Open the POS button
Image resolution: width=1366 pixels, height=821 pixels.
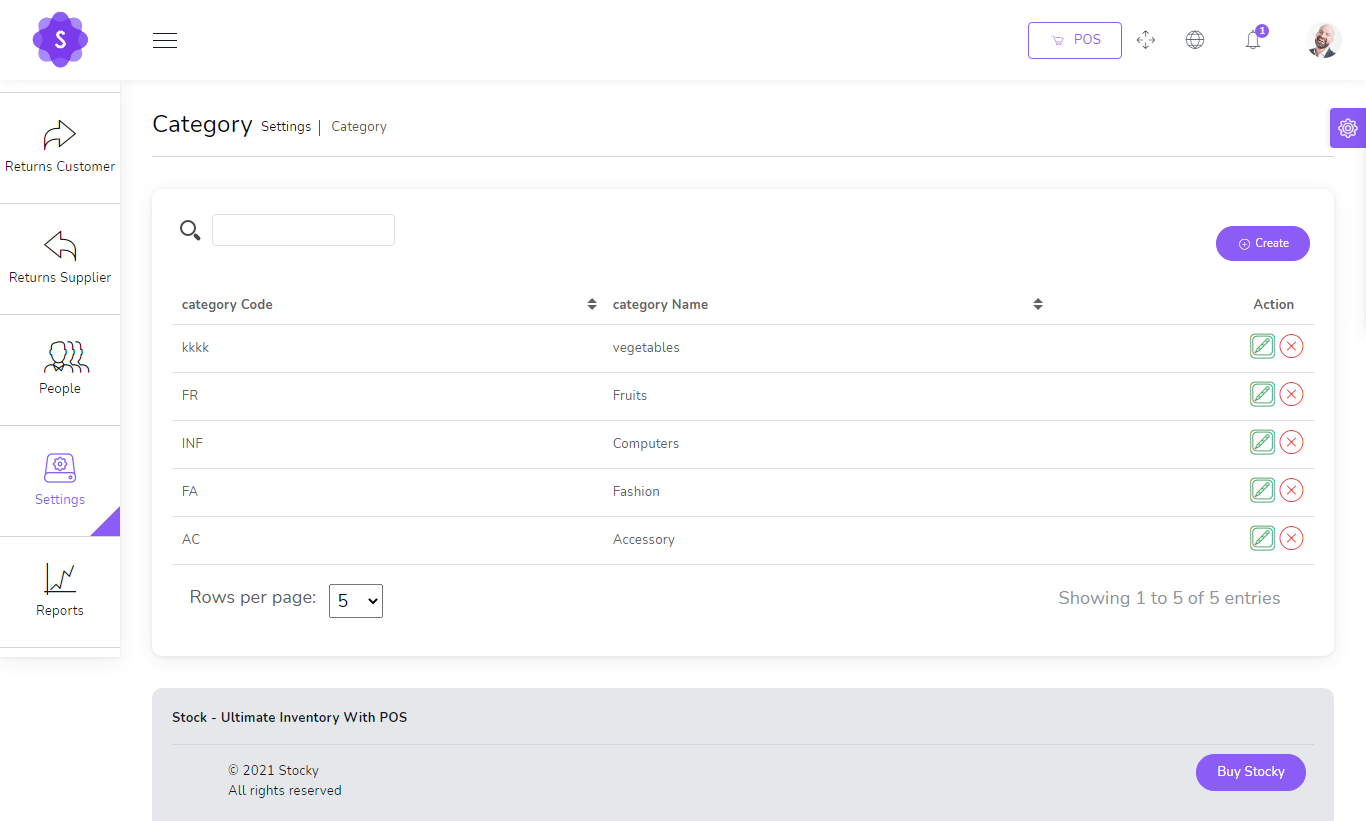tap(1074, 40)
